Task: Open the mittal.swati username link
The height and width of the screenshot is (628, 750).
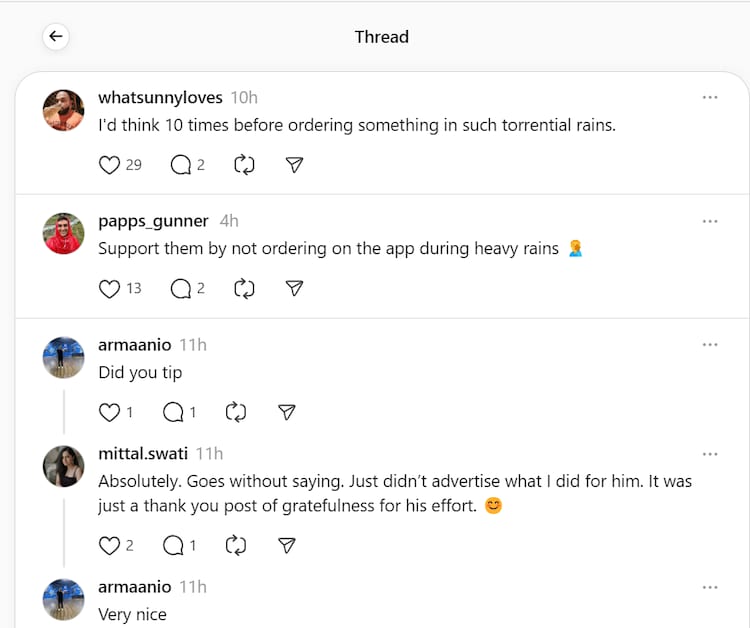Action: point(143,454)
